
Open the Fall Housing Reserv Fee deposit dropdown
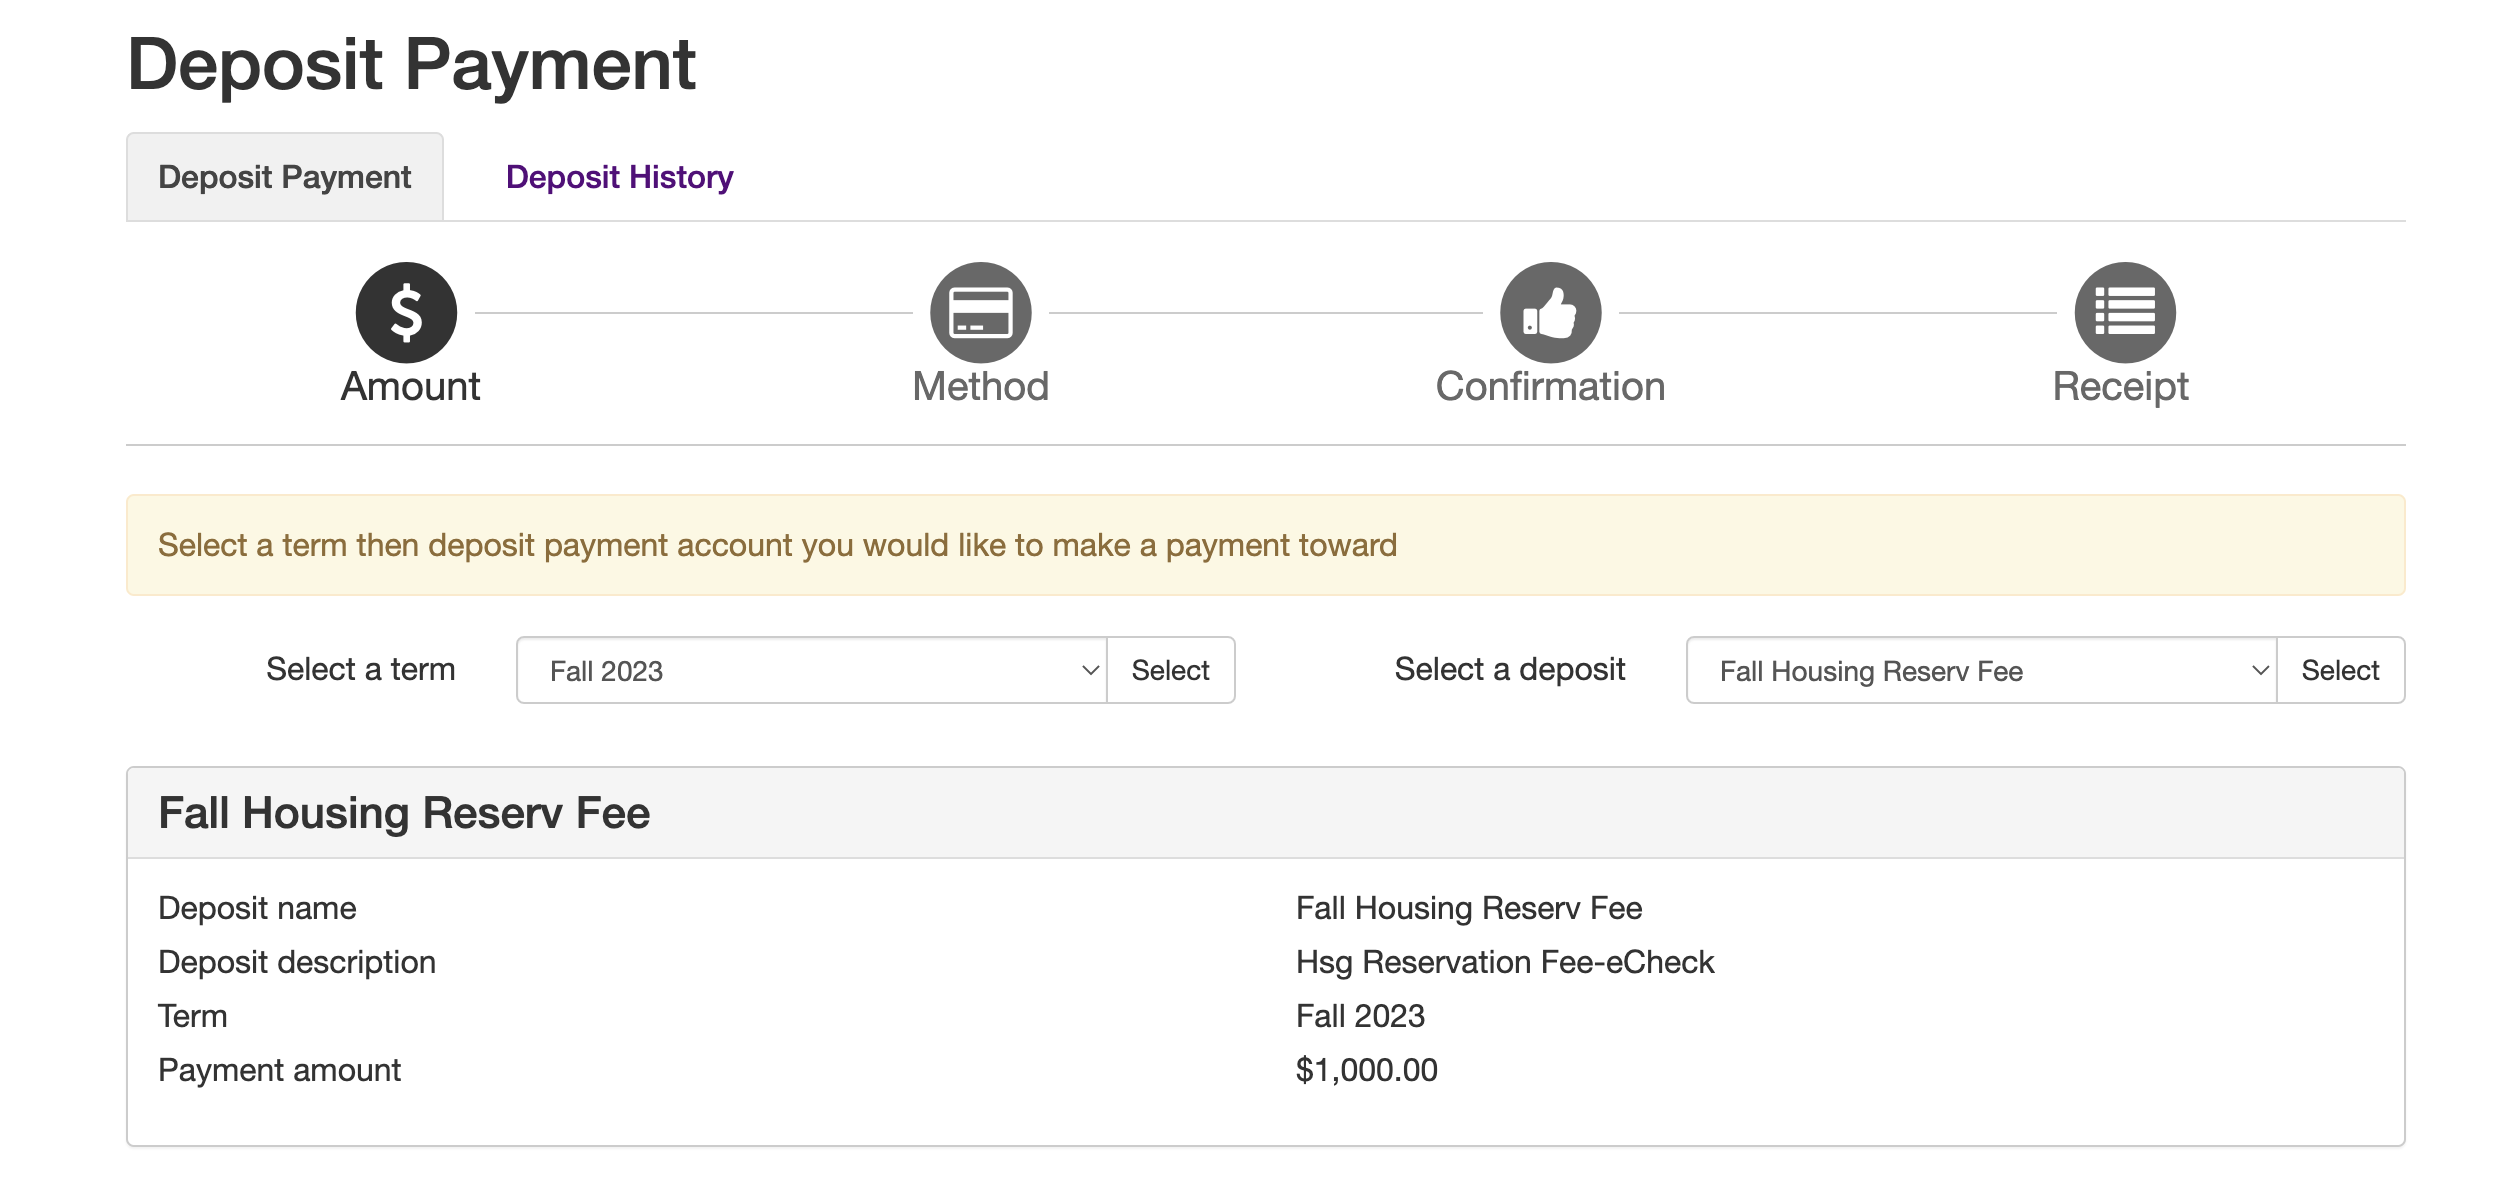(x=1980, y=670)
